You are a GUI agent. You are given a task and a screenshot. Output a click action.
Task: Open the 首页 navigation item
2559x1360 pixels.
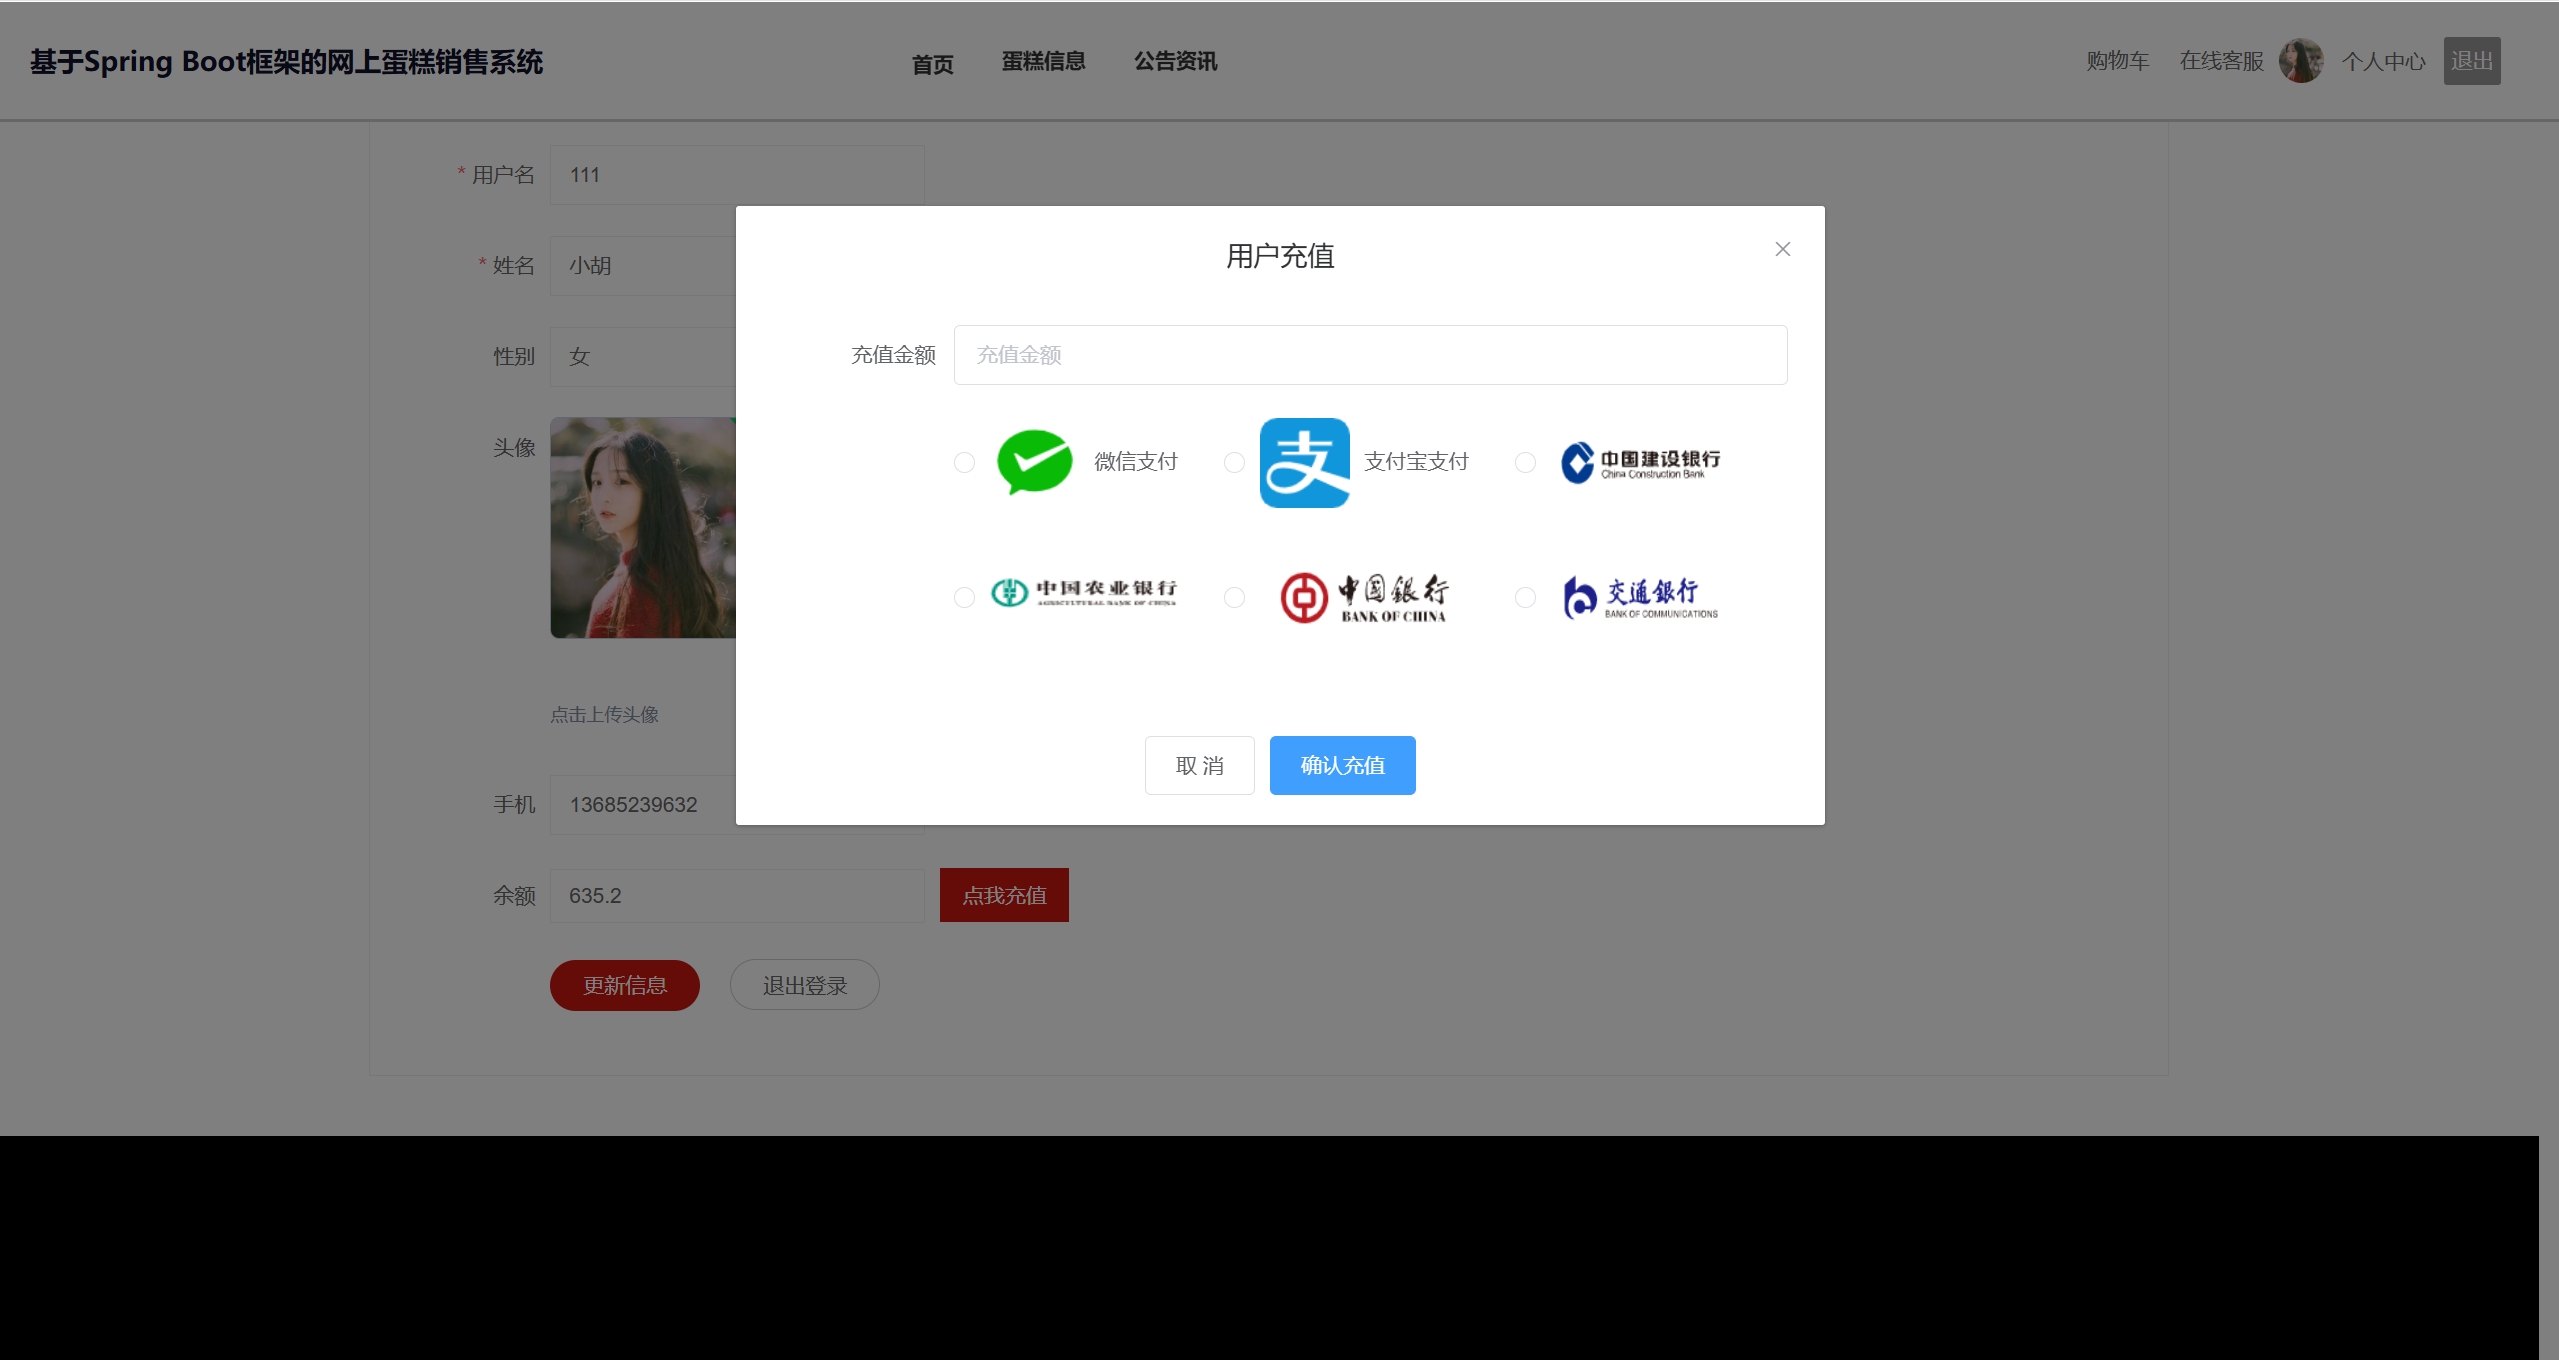pos(932,64)
